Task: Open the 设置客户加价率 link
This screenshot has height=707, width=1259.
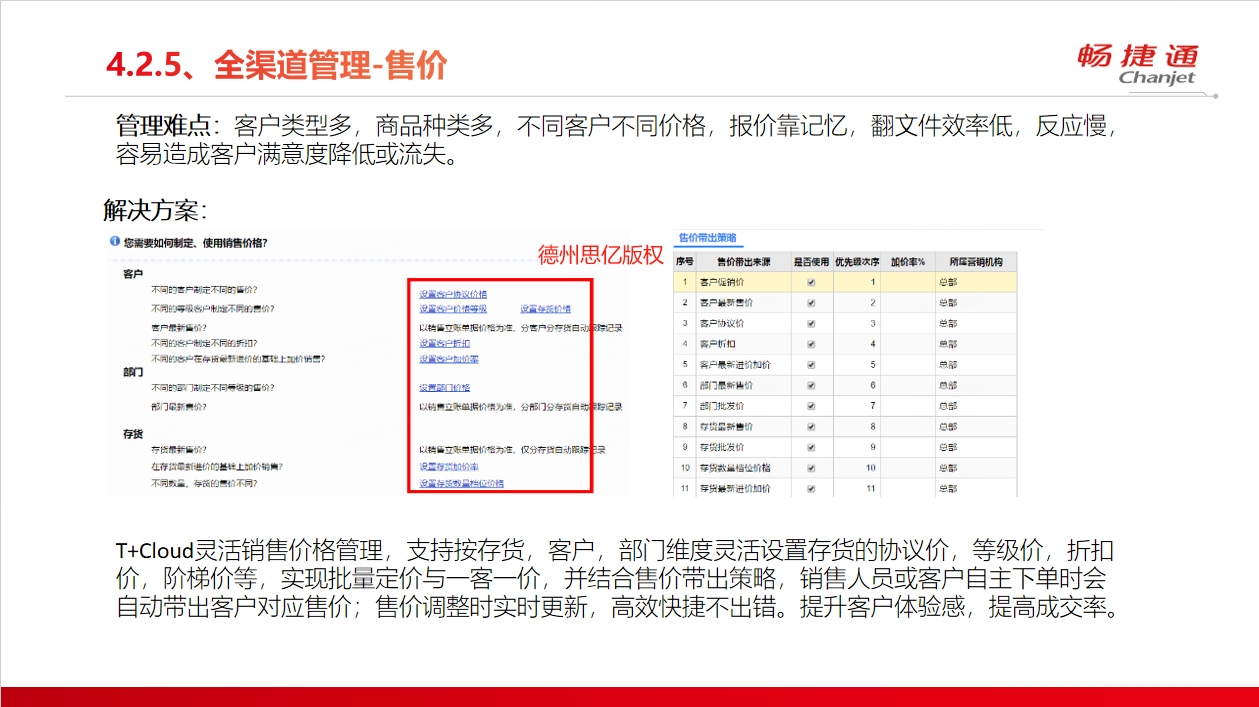Action: pyautogui.click(x=448, y=359)
